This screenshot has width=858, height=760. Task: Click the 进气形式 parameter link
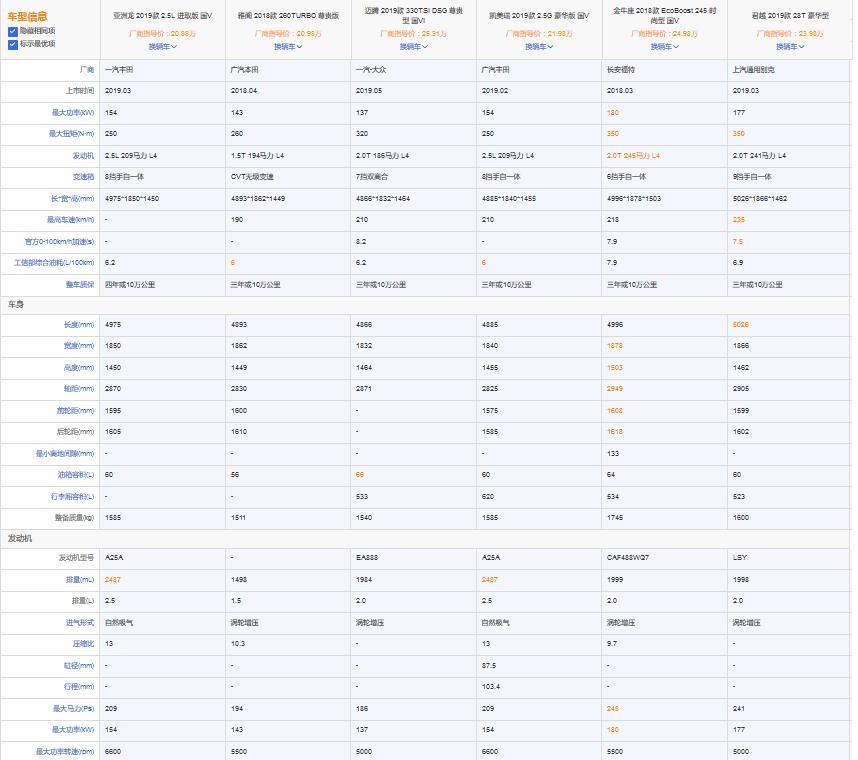pyautogui.click(x=80, y=623)
